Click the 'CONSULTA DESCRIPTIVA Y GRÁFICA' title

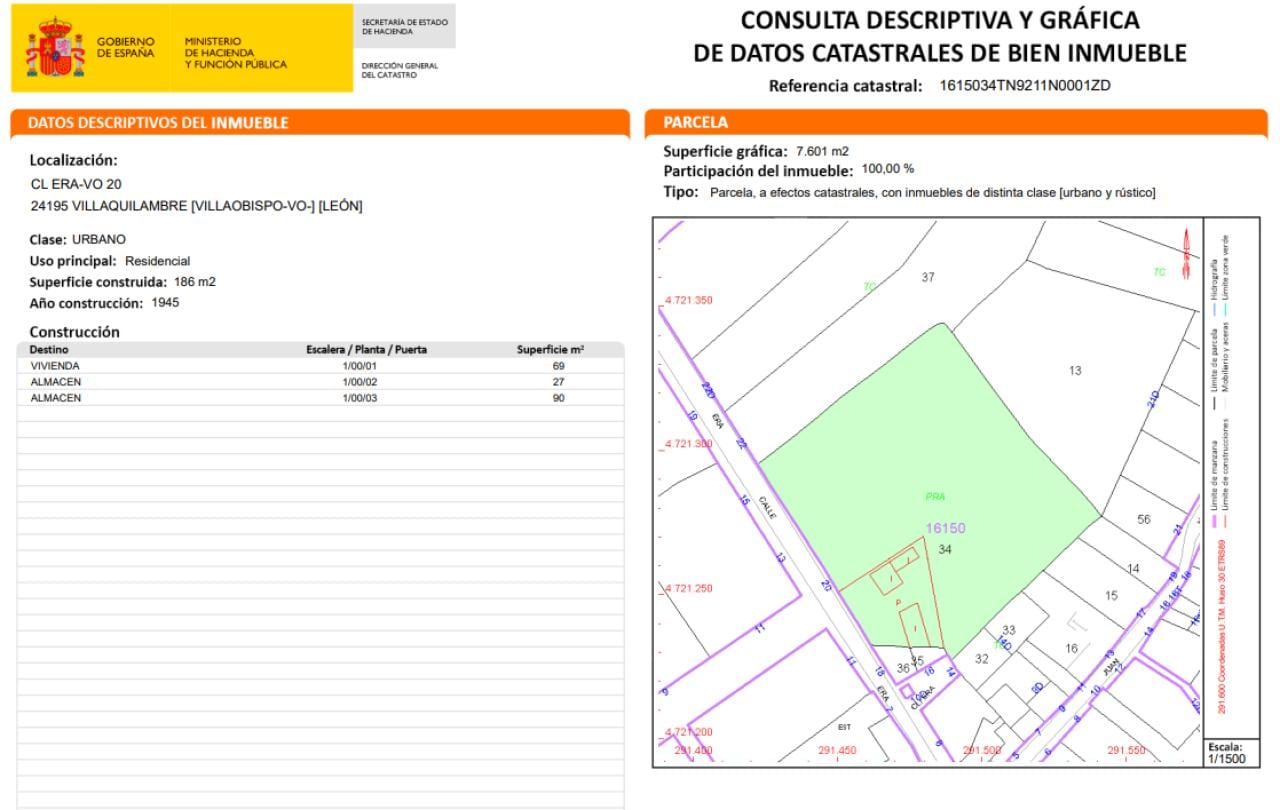(940, 20)
